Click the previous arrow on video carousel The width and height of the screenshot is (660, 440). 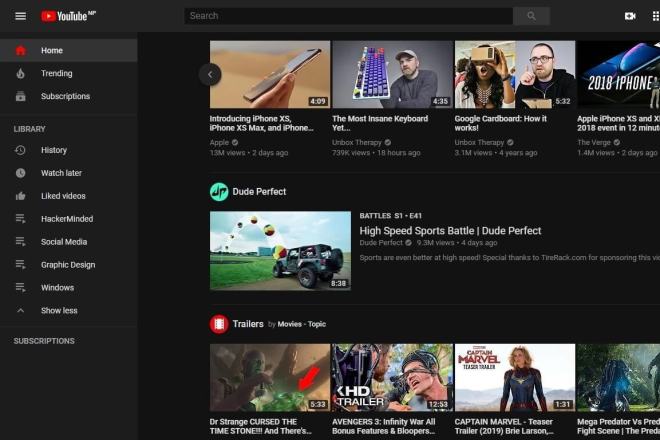click(210, 75)
